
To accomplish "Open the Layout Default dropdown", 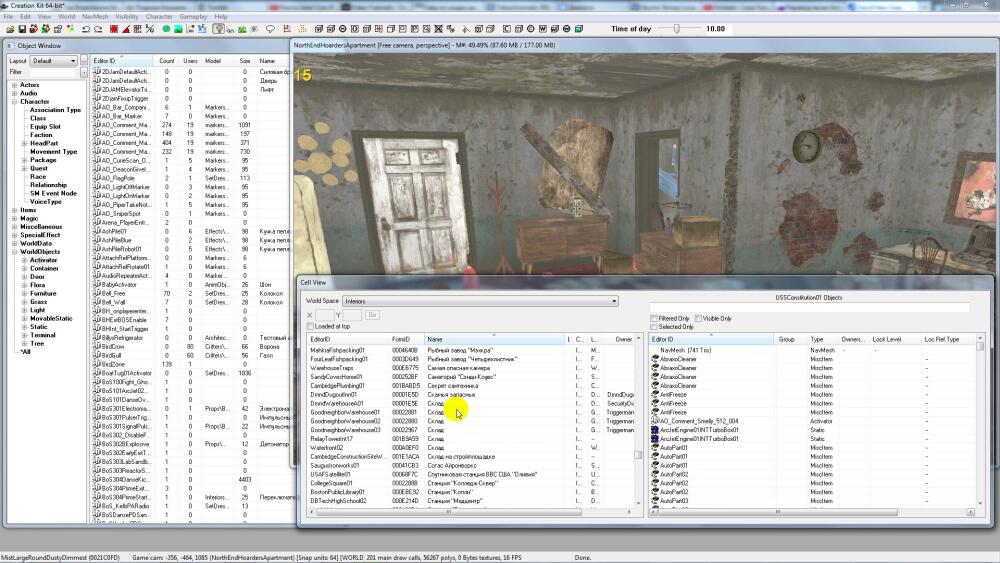I will click(x=54, y=61).
